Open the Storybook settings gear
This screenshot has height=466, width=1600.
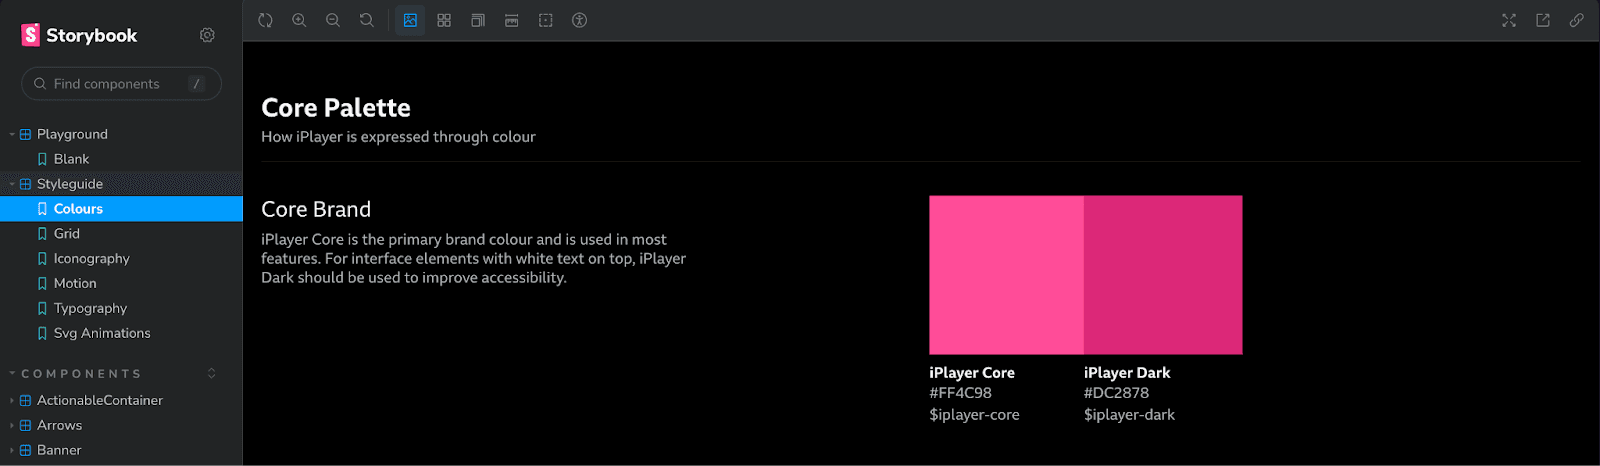pos(207,35)
